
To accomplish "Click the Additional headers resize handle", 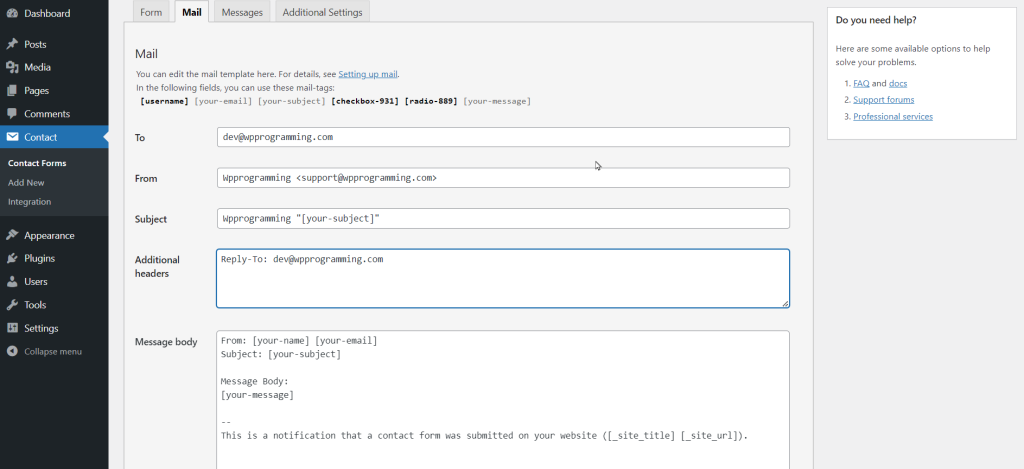I will click(x=784, y=303).
